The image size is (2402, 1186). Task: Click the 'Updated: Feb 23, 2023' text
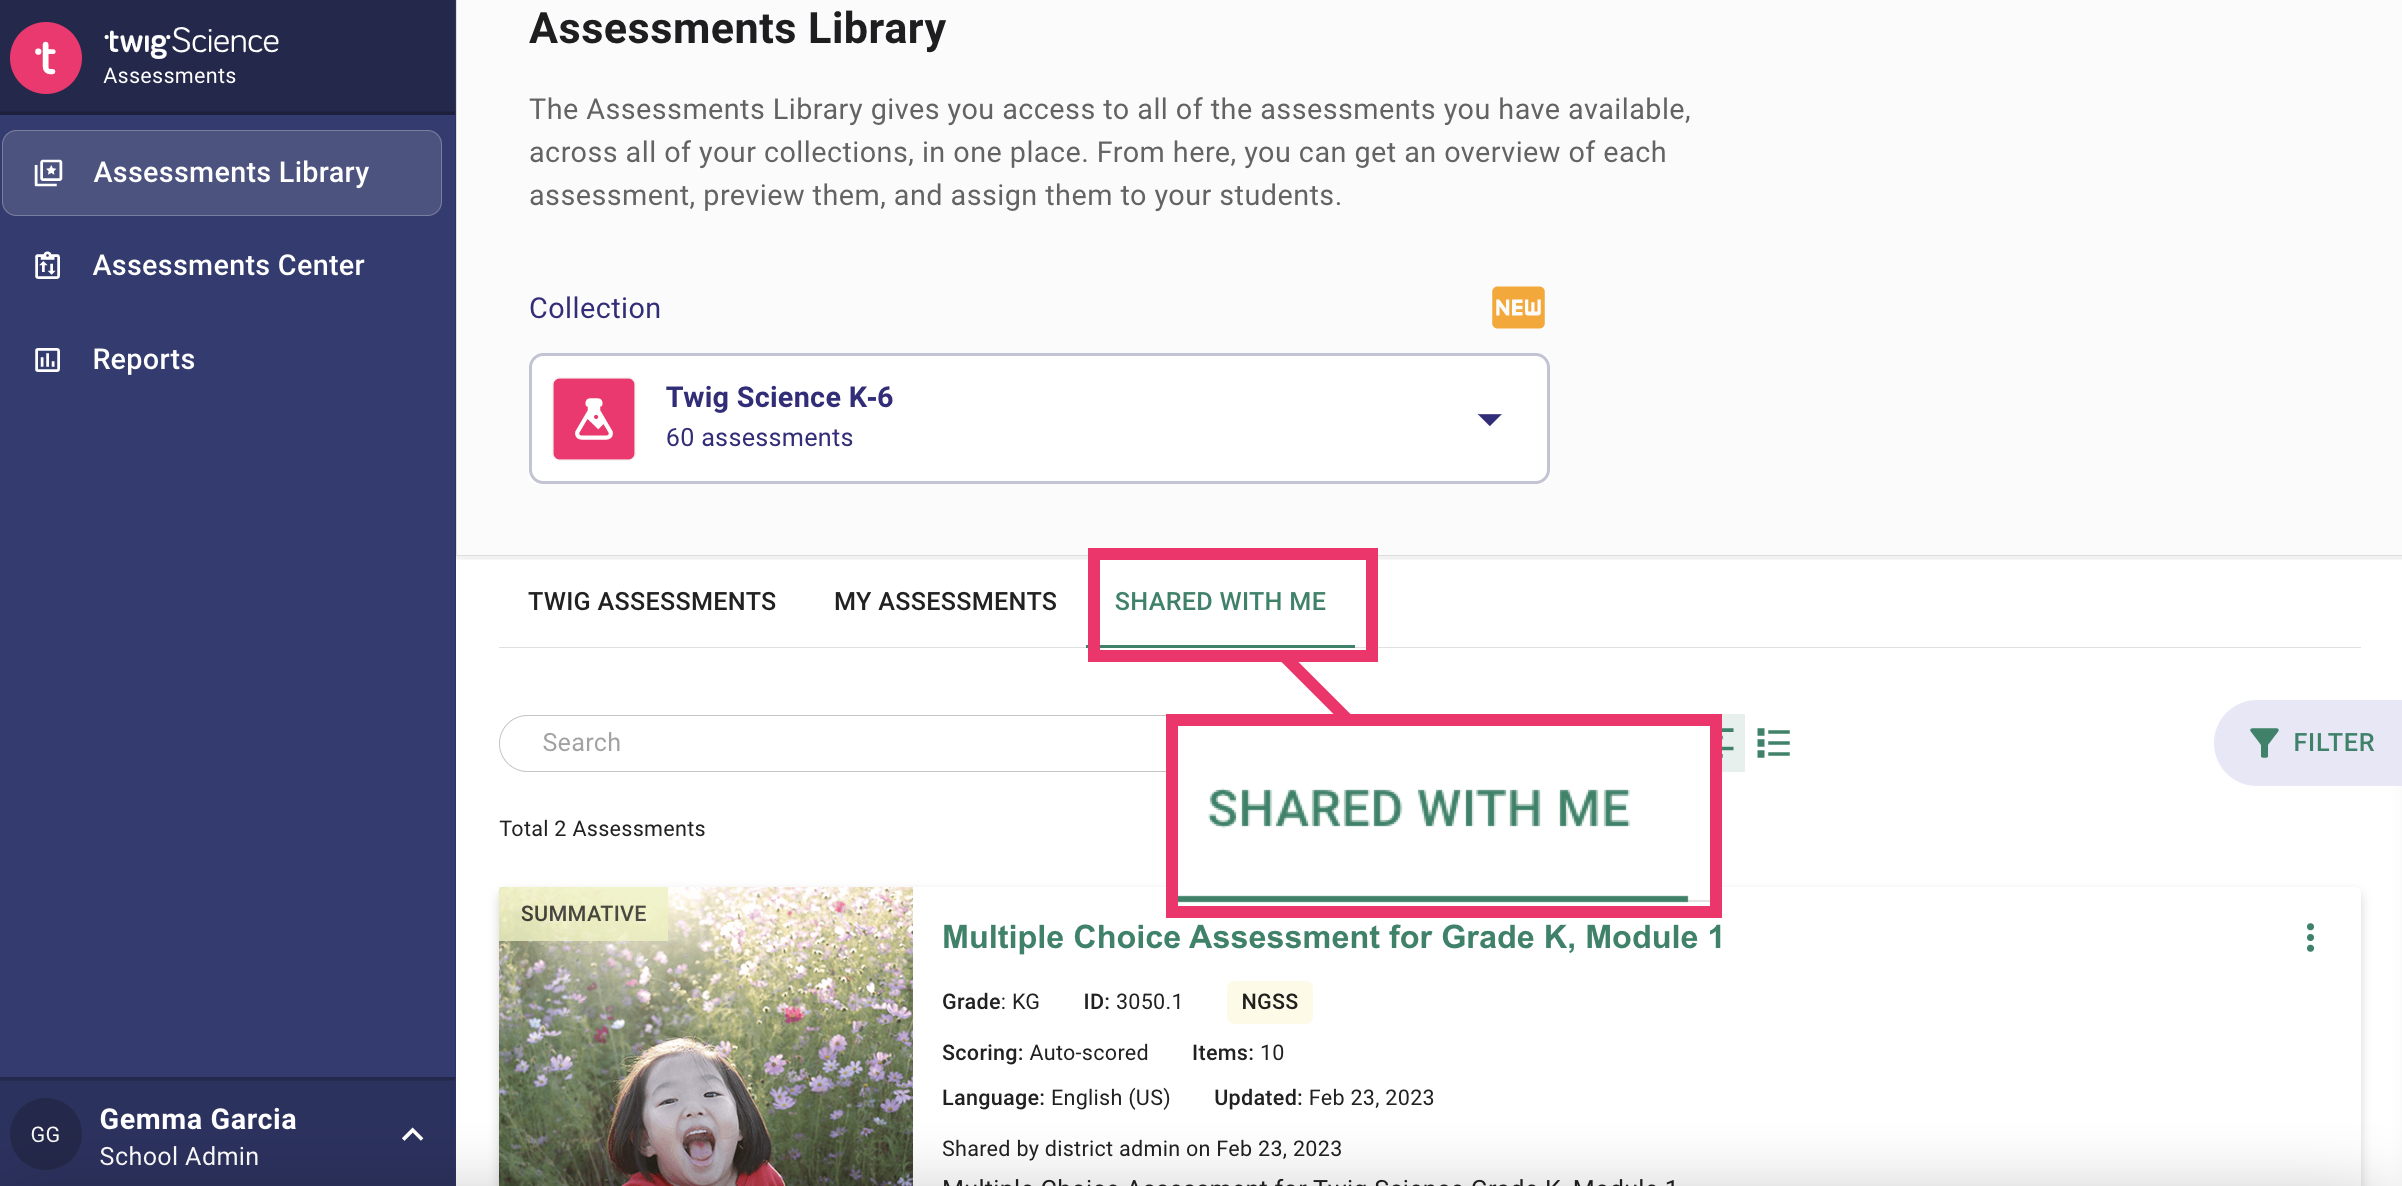click(x=1323, y=1097)
